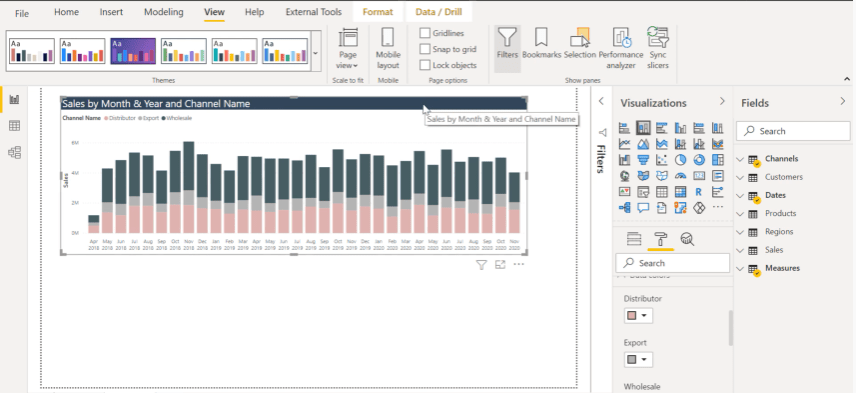Open the Model view in left sidebar
Image resolution: width=856 pixels, height=393 pixels.
pos(14,152)
